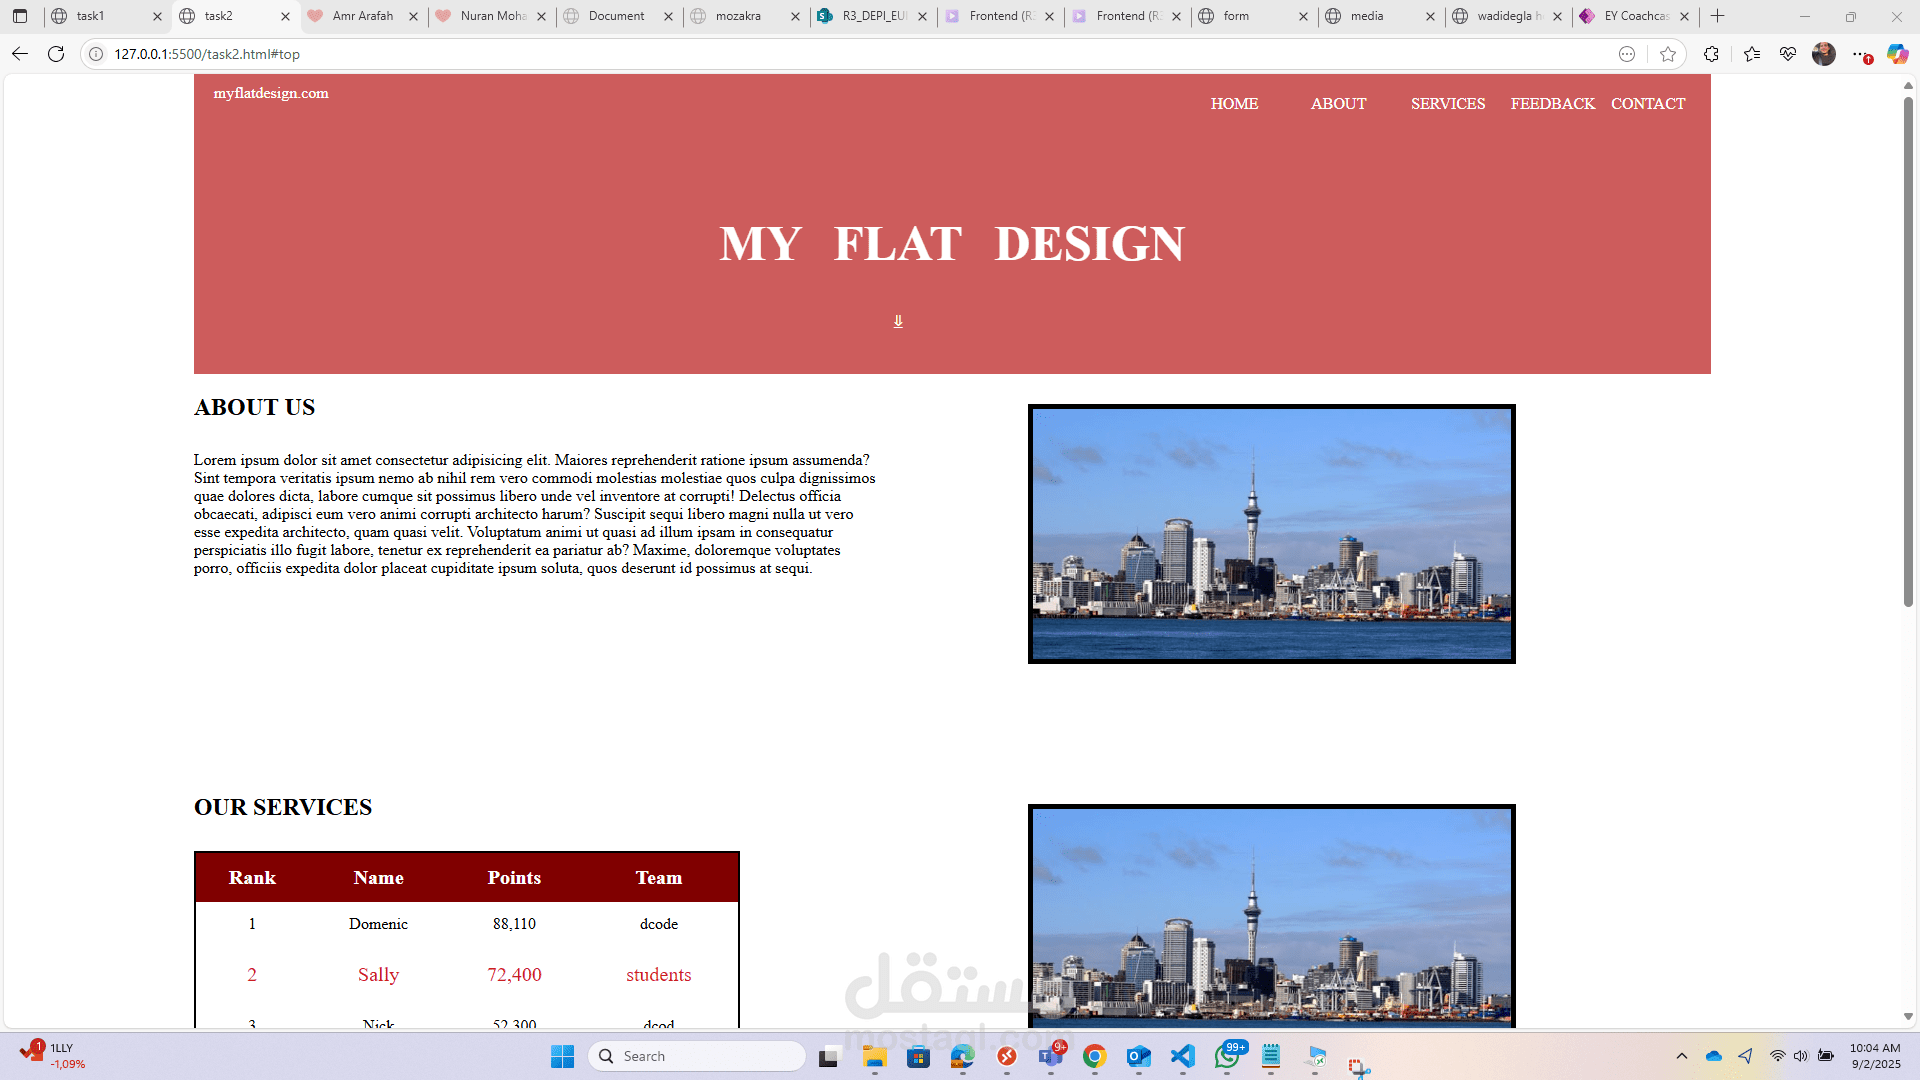The width and height of the screenshot is (1920, 1080).
Task: Launch Copilot from the browser toolbar
Action: tap(1897, 54)
